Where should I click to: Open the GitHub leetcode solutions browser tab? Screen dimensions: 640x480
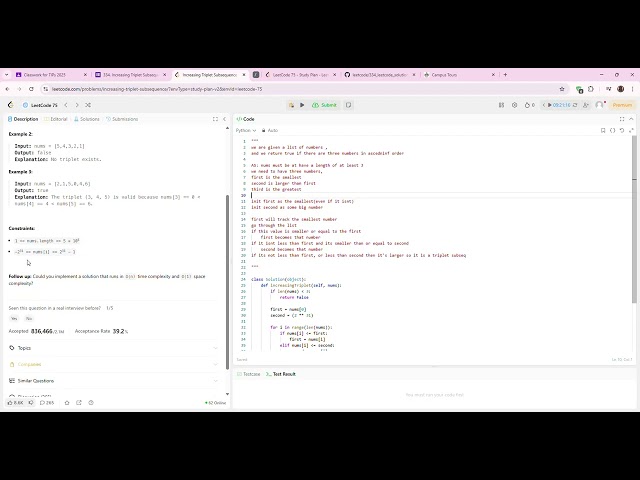click(x=380, y=75)
